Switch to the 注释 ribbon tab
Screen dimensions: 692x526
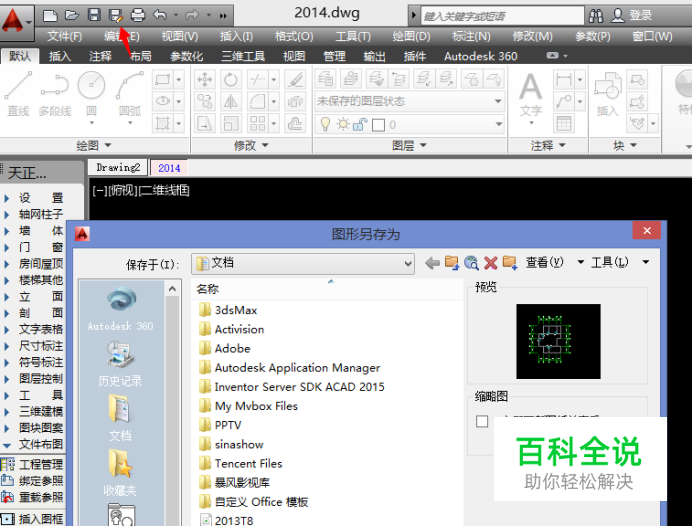[x=100, y=56]
